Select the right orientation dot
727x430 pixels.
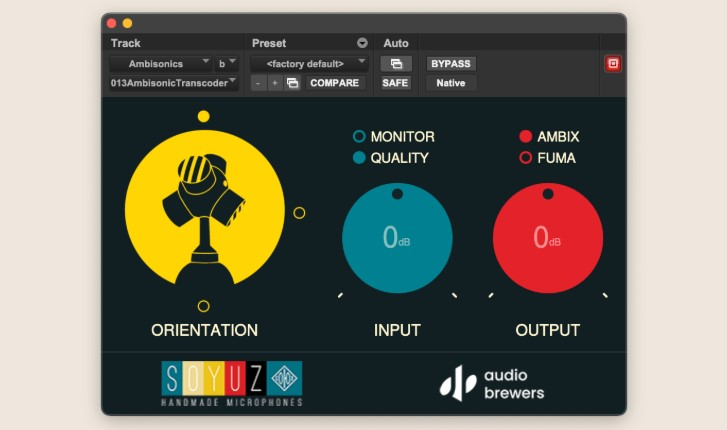point(299,213)
